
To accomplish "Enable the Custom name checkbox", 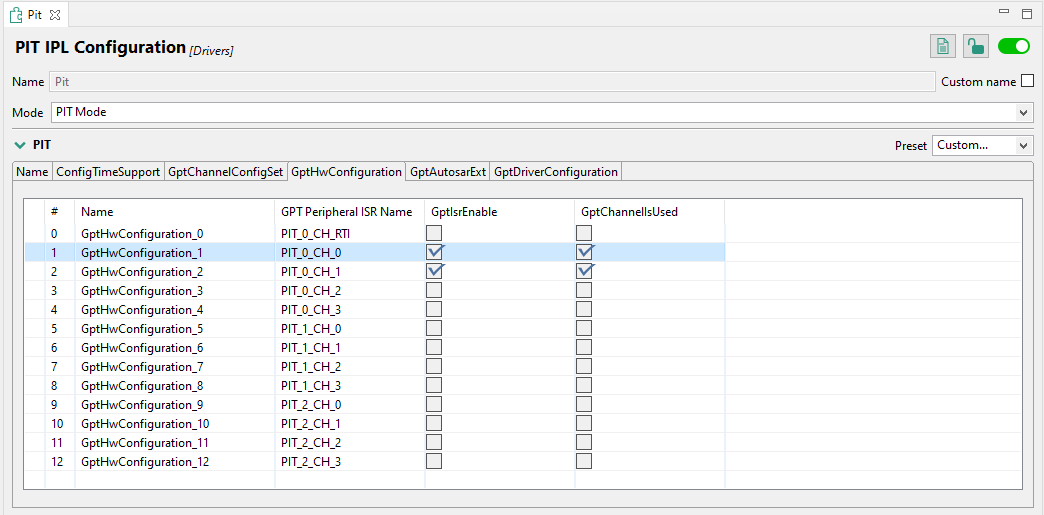I will coord(1027,81).
